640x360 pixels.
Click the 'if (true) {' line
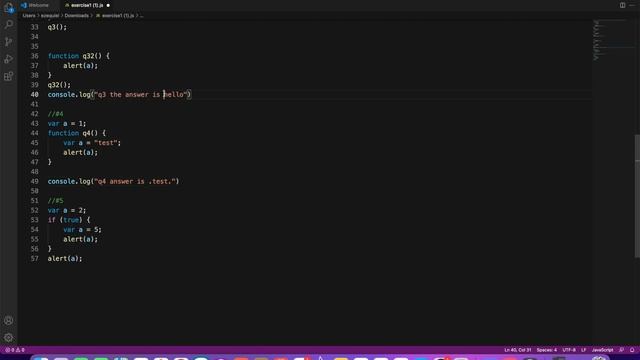point(69,220)
